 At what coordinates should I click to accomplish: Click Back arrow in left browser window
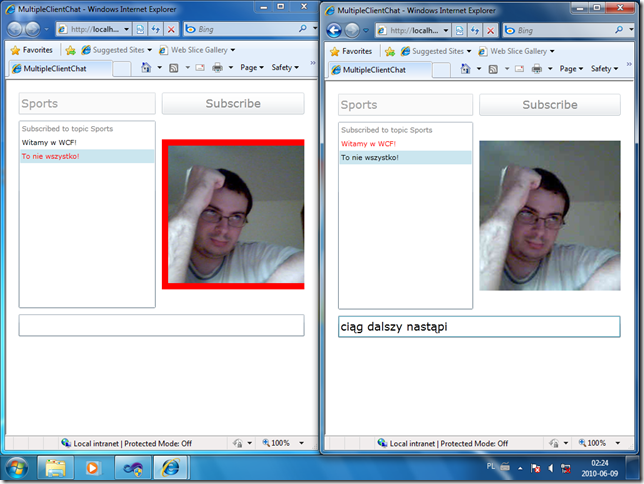pos(15,29)
